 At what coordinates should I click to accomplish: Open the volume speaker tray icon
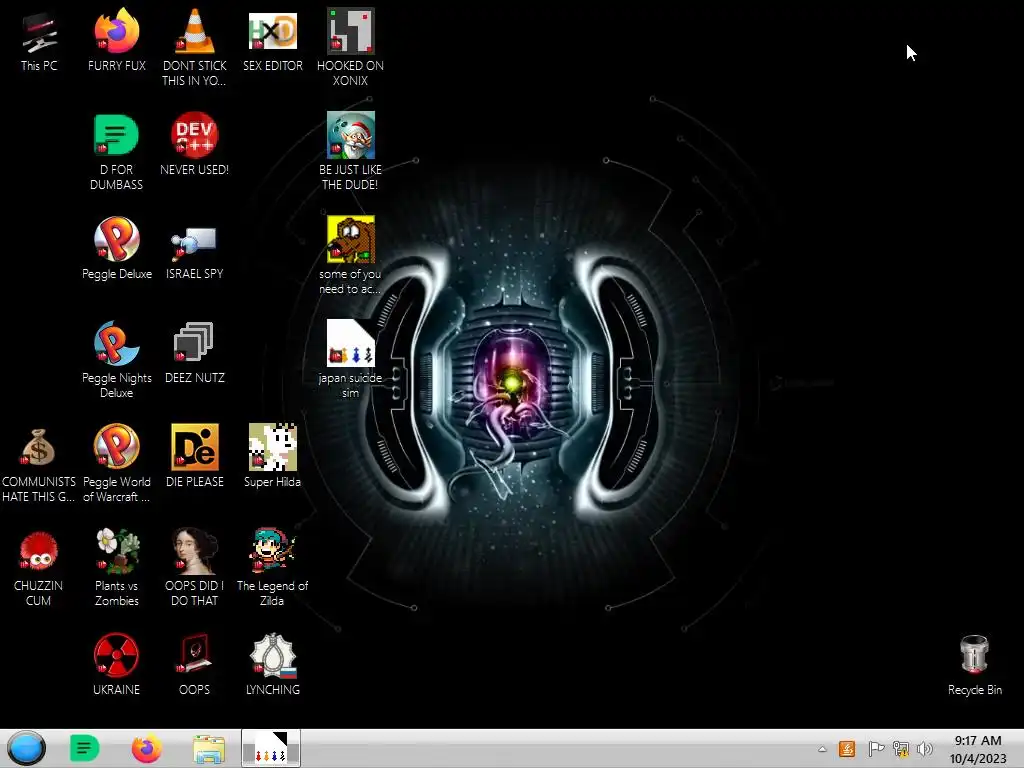coord(925,749)
